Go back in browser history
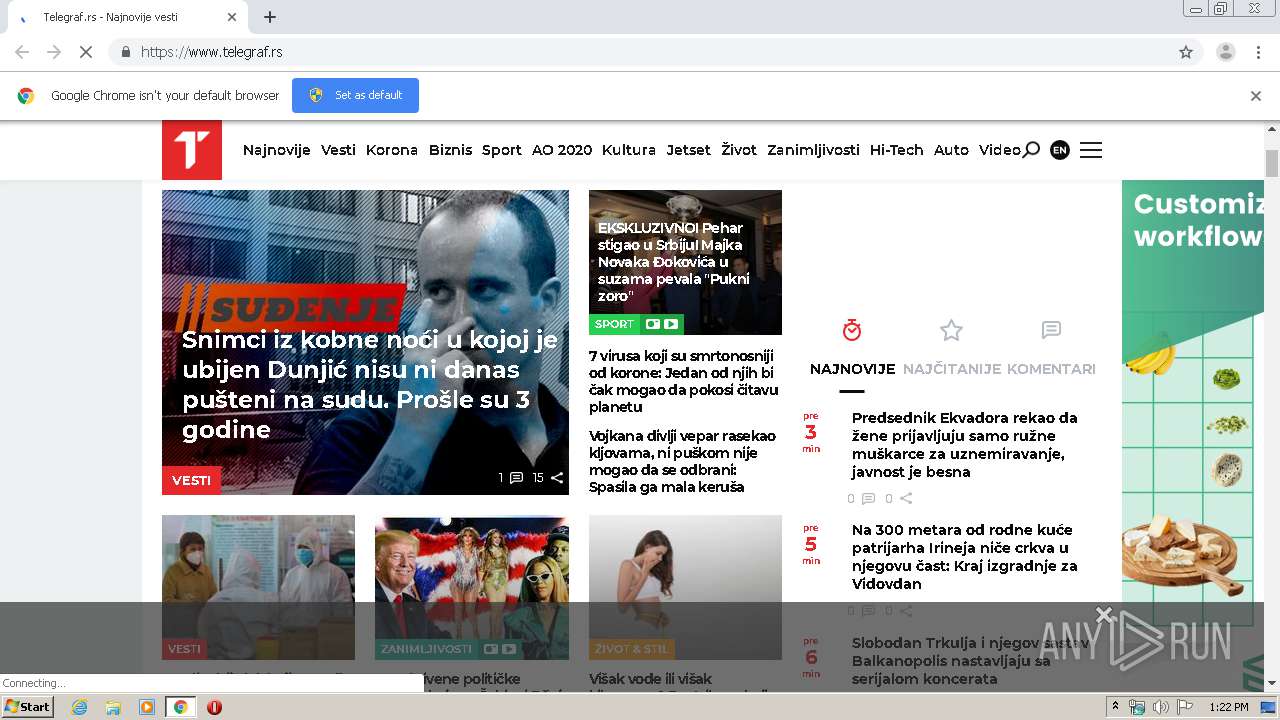1280x720 pixels. coord(22,52)
